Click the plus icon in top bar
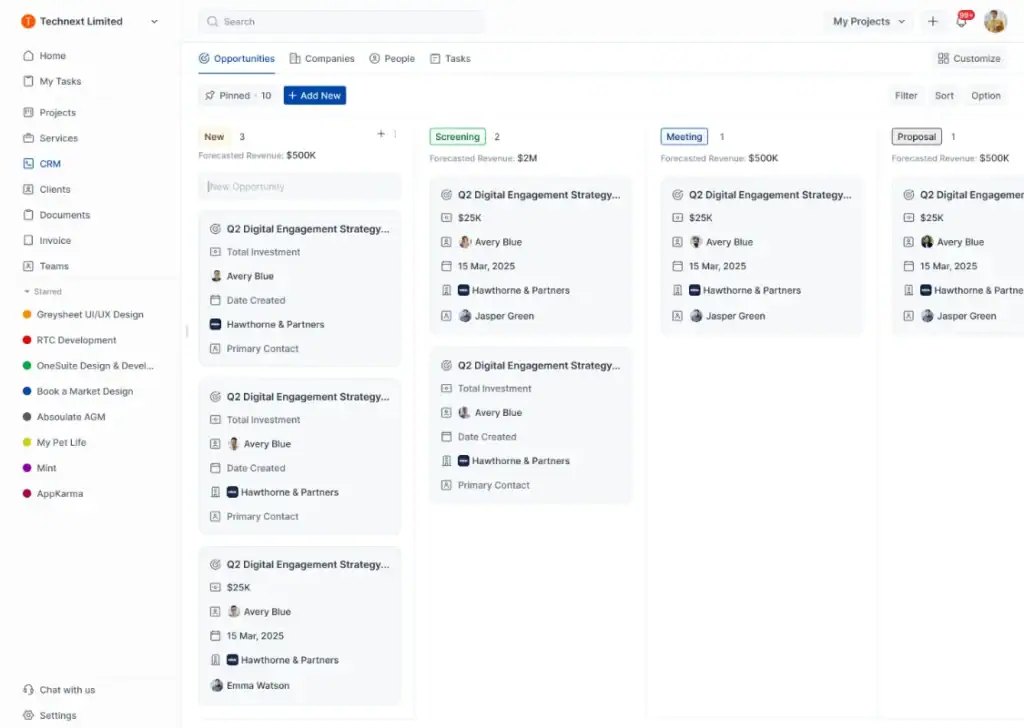This screenshot has width=1024, height=728. click(x=933, y=21)
